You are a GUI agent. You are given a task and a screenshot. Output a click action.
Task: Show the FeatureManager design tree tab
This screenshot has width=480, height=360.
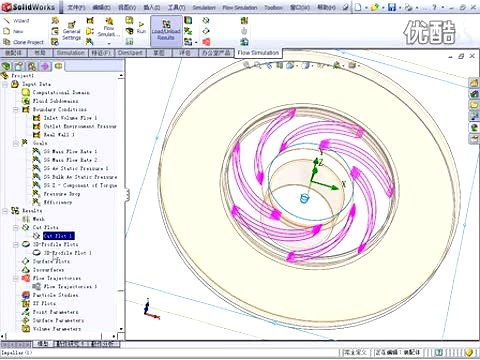point(6,66)
